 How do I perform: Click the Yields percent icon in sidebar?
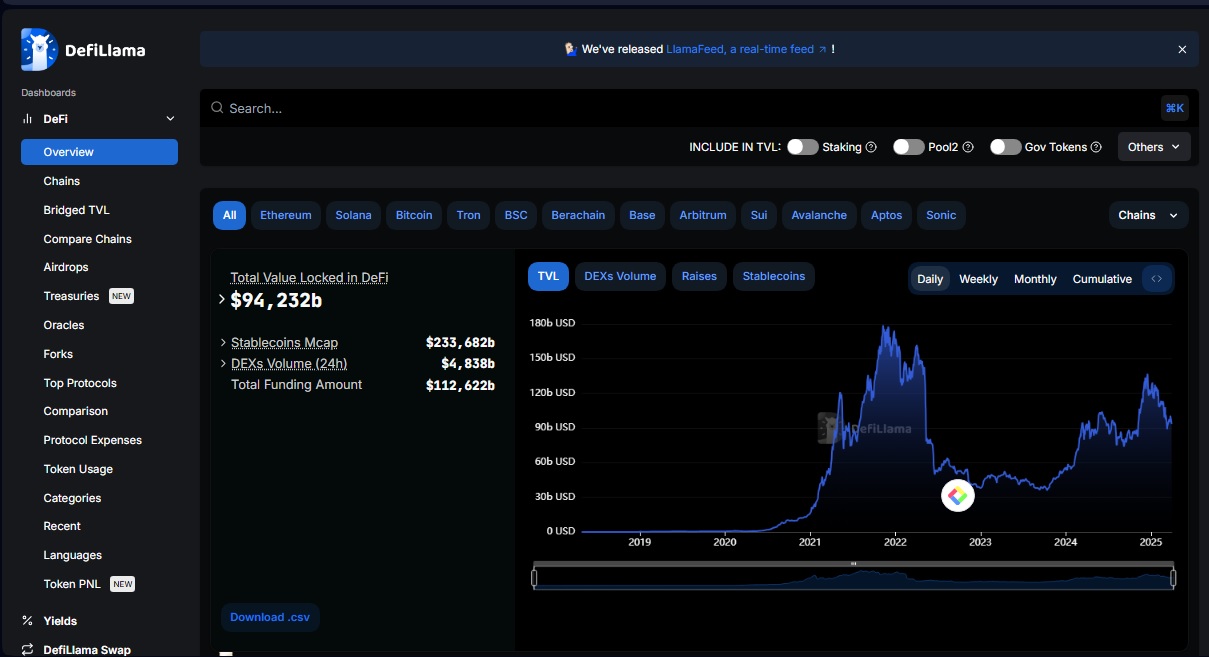coord(28,621)
